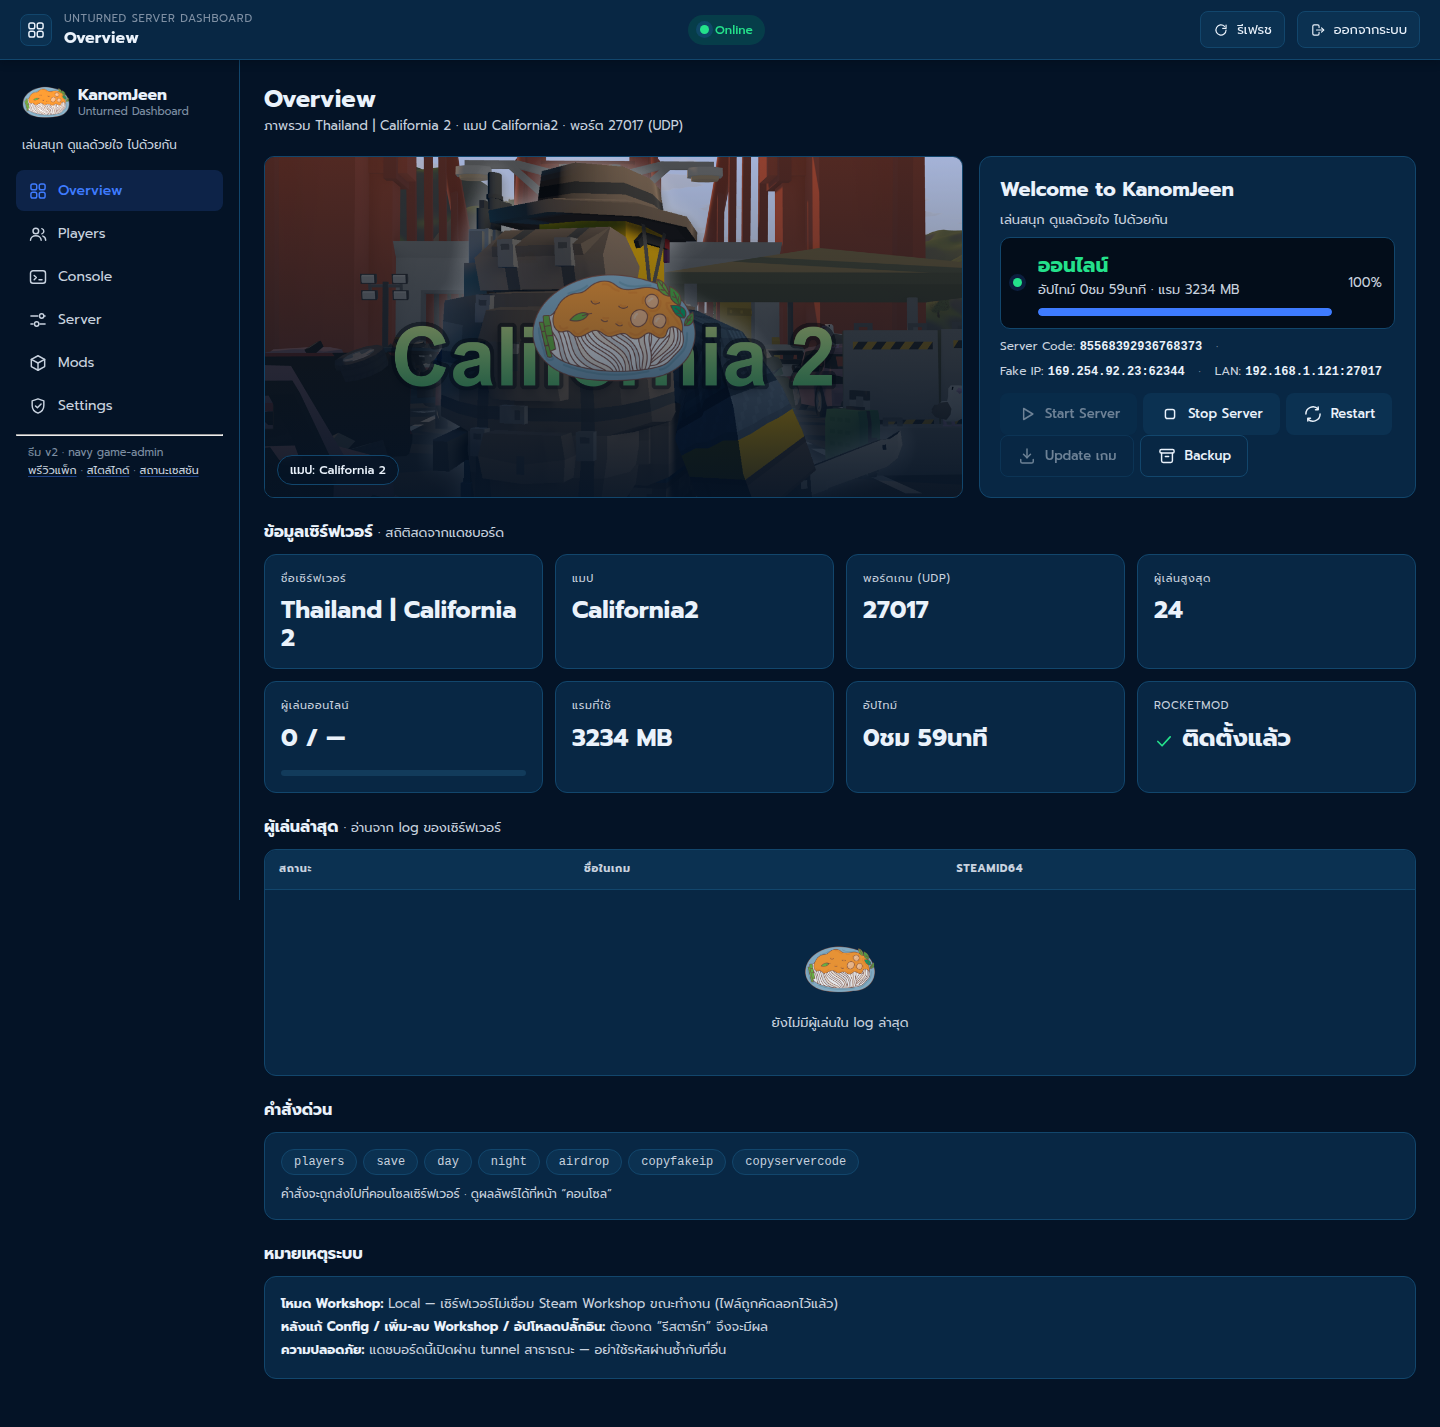Go to the Players section
The width and height of the screenshot is (1440, 1427).
point(119,234)
